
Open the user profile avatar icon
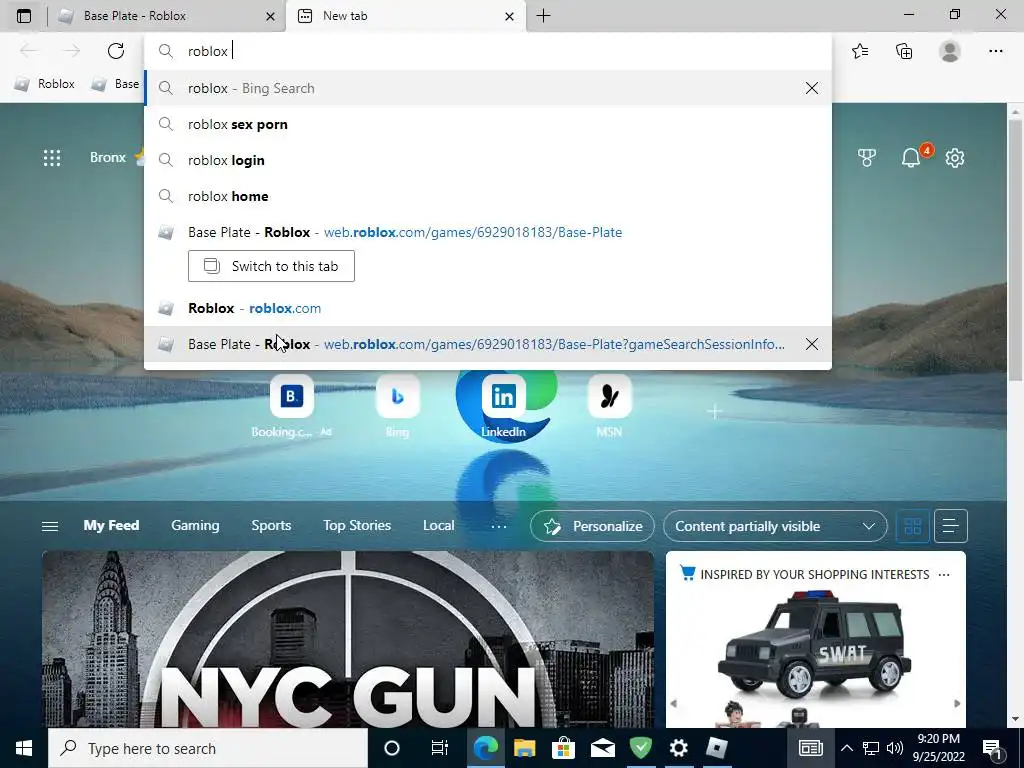coord(950,51)
